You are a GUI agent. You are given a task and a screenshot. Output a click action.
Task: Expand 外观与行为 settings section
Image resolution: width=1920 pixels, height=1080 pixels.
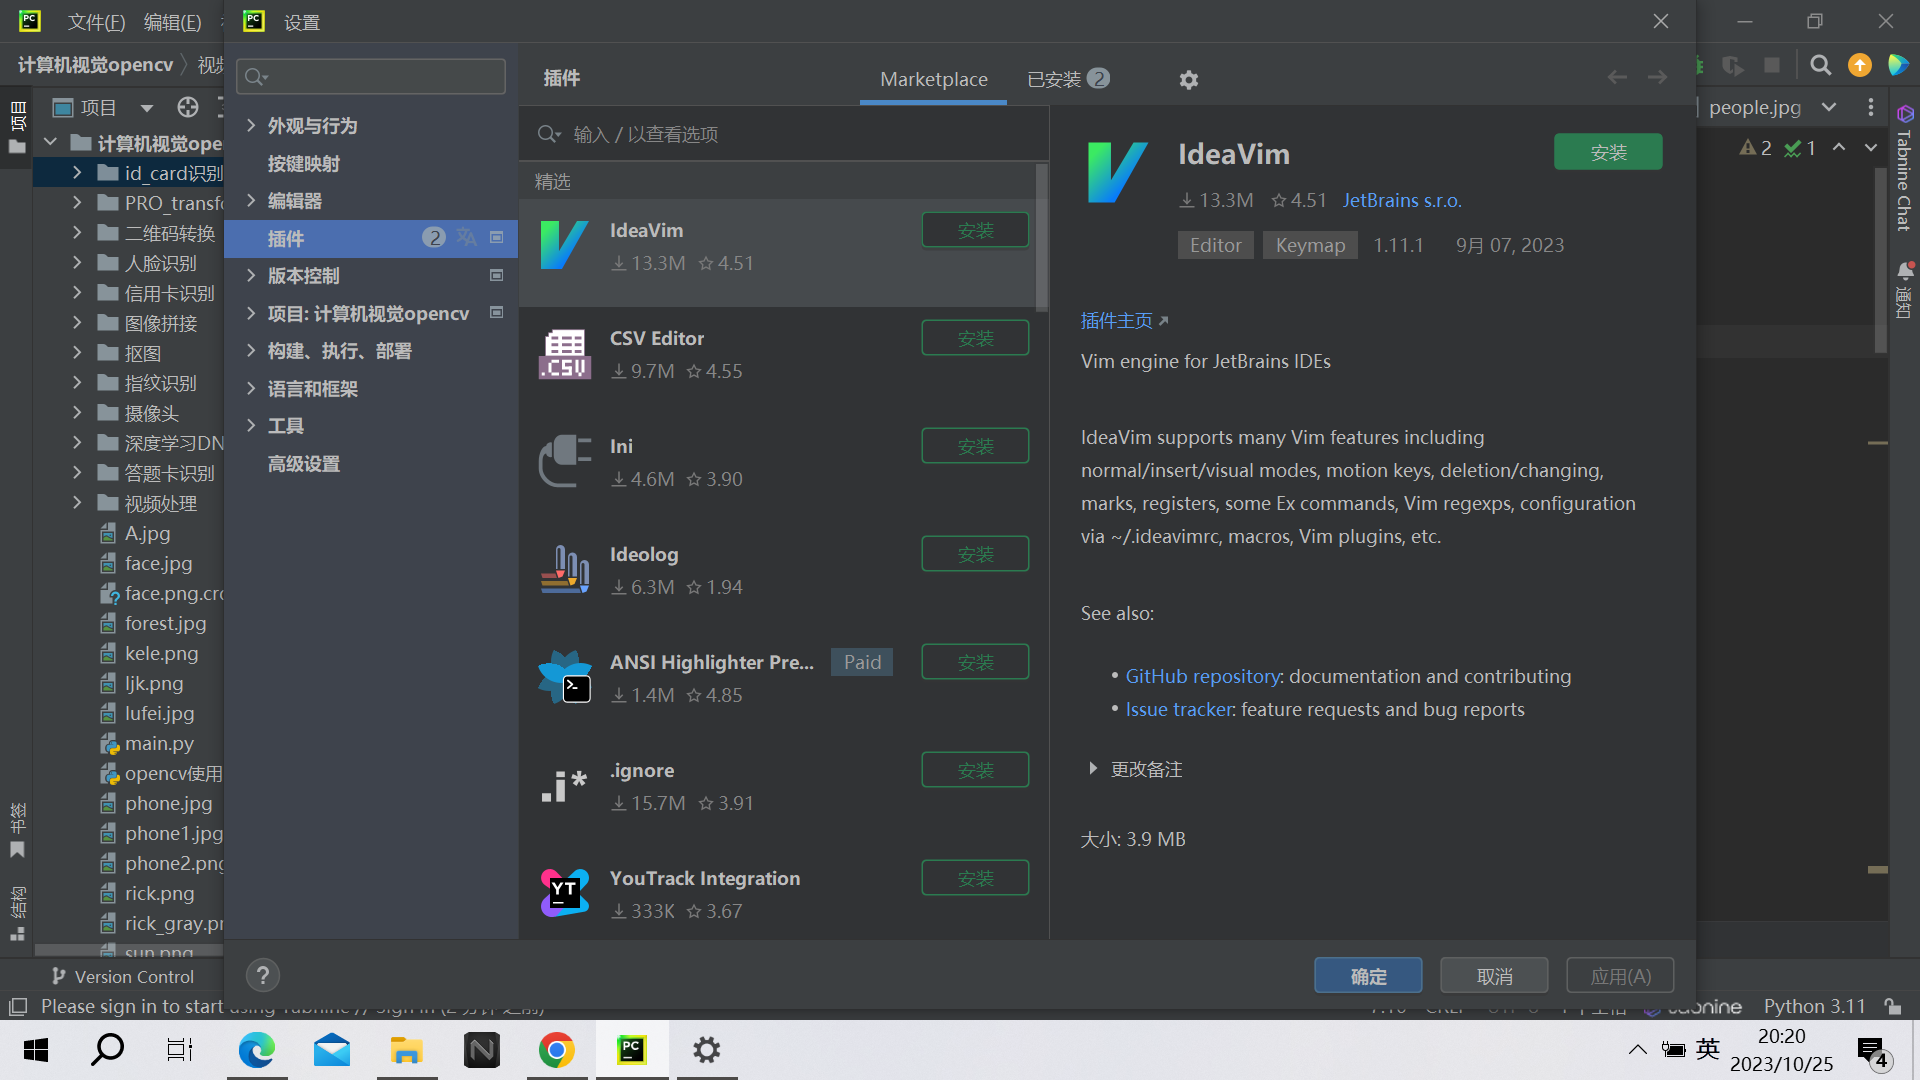pyautogui.click(x=252, y=125)
